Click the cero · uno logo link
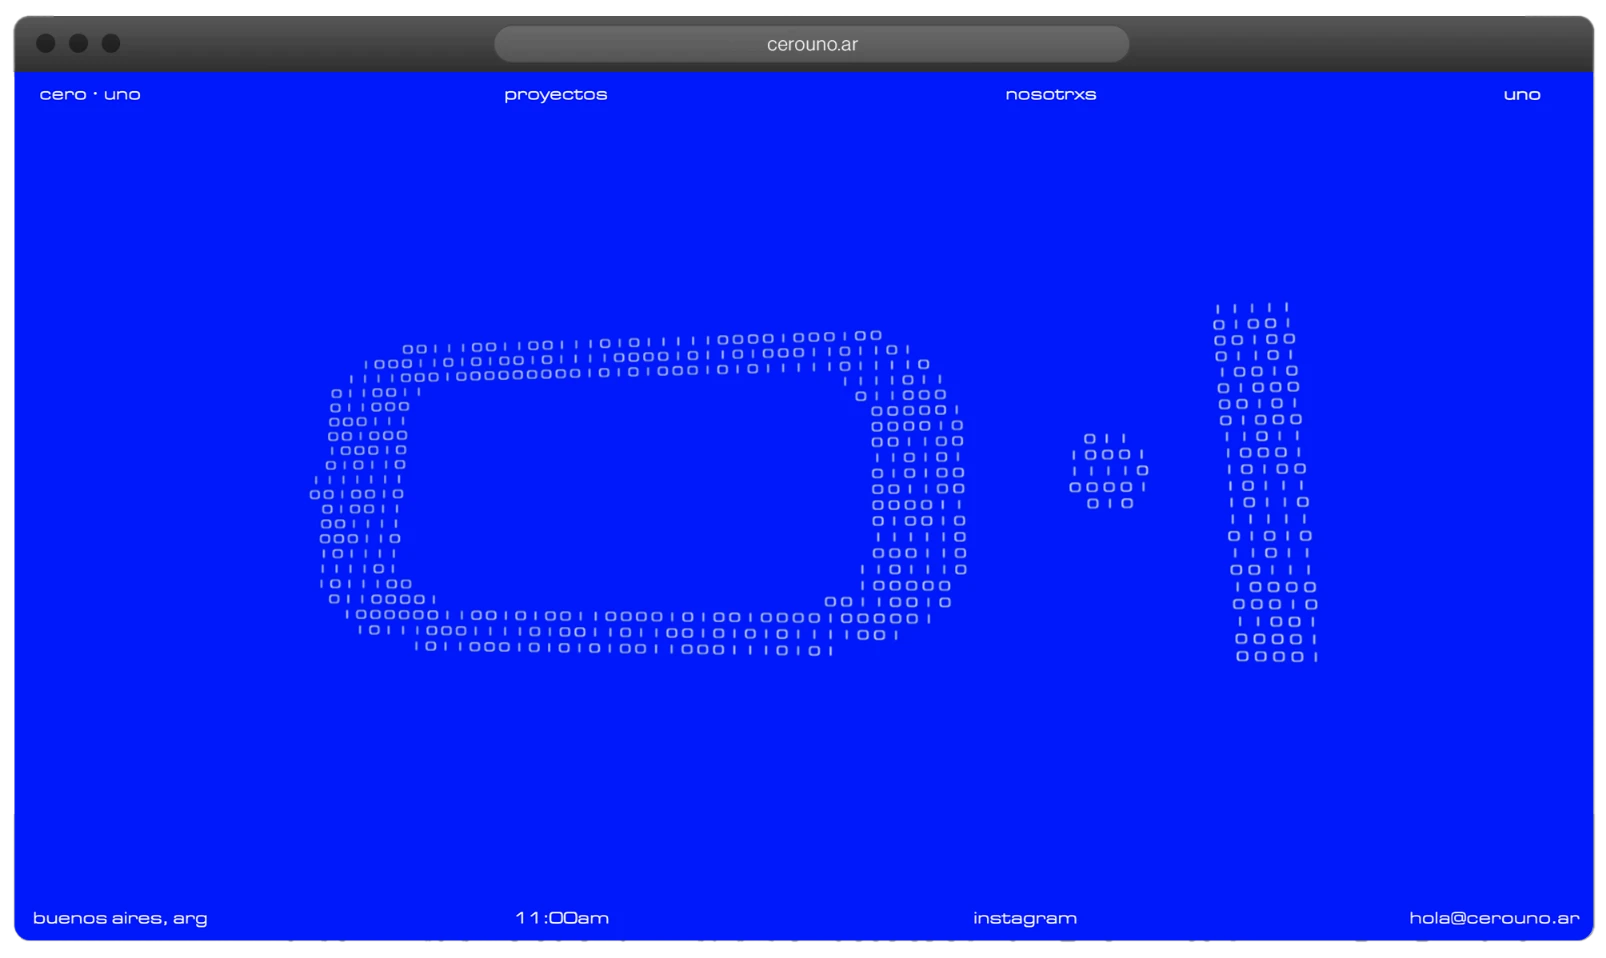1606x958 pixels. click(x=90, y=94)
